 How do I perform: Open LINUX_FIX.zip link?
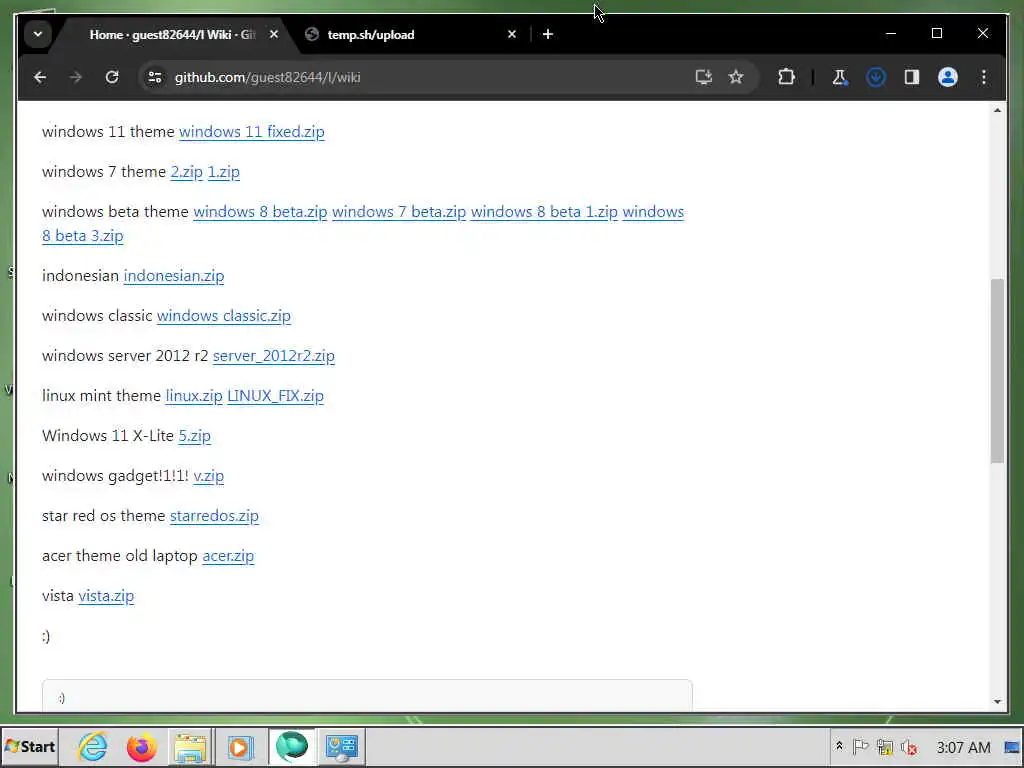(x=275, y=396)
